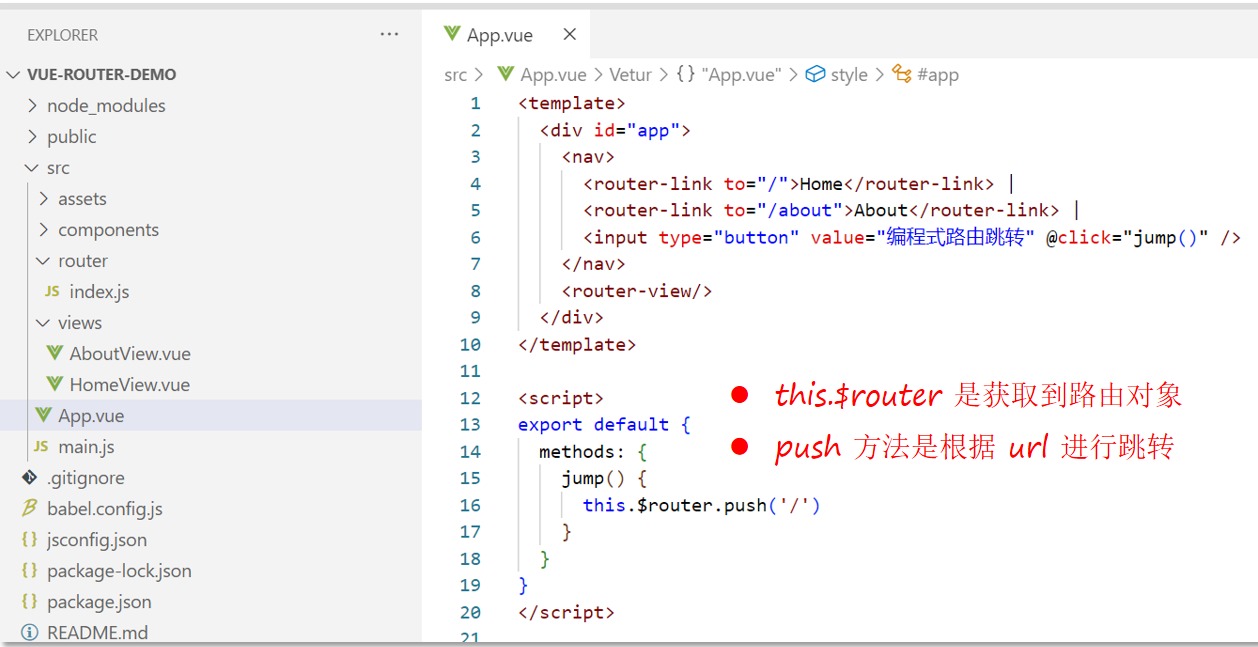The image size is (1258, 647).
Task: Click the braces icon beside package.json
Action: pos(30,602)
